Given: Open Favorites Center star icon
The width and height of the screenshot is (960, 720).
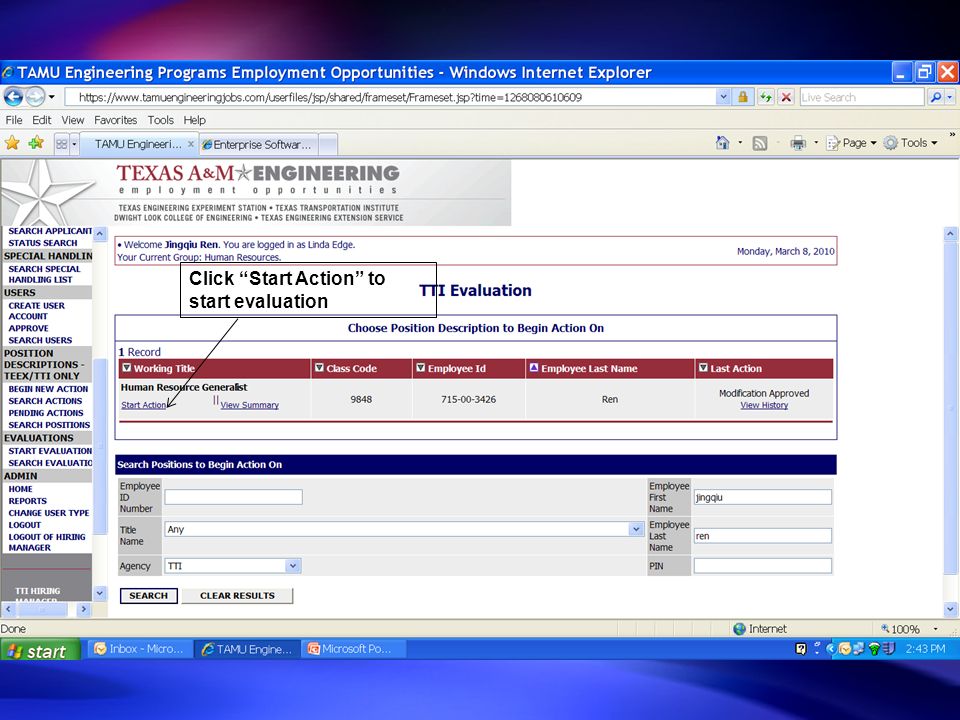Looking at the screenshot, I should (12, 143).
